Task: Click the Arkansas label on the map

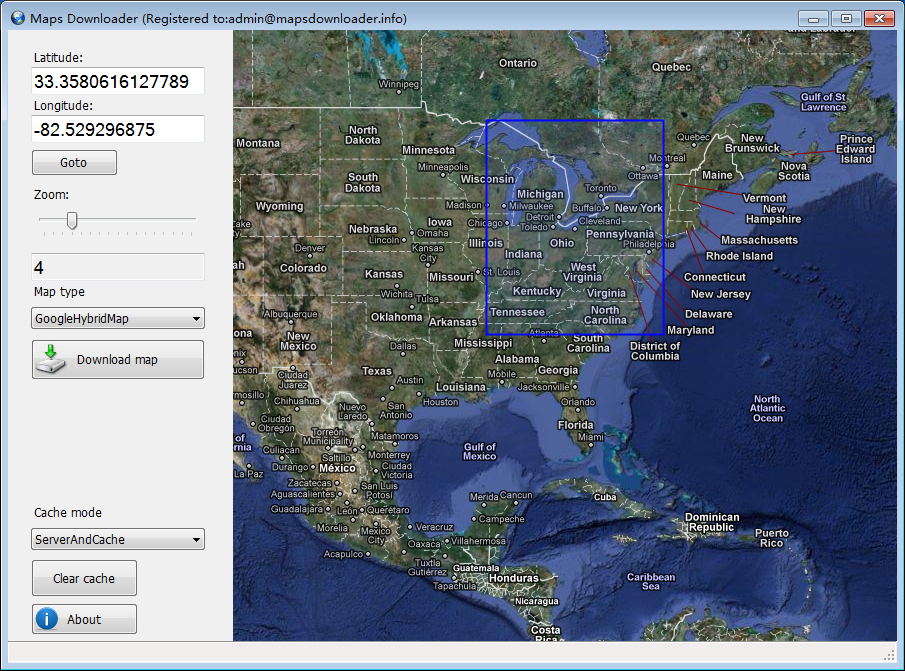Action: 453,322
